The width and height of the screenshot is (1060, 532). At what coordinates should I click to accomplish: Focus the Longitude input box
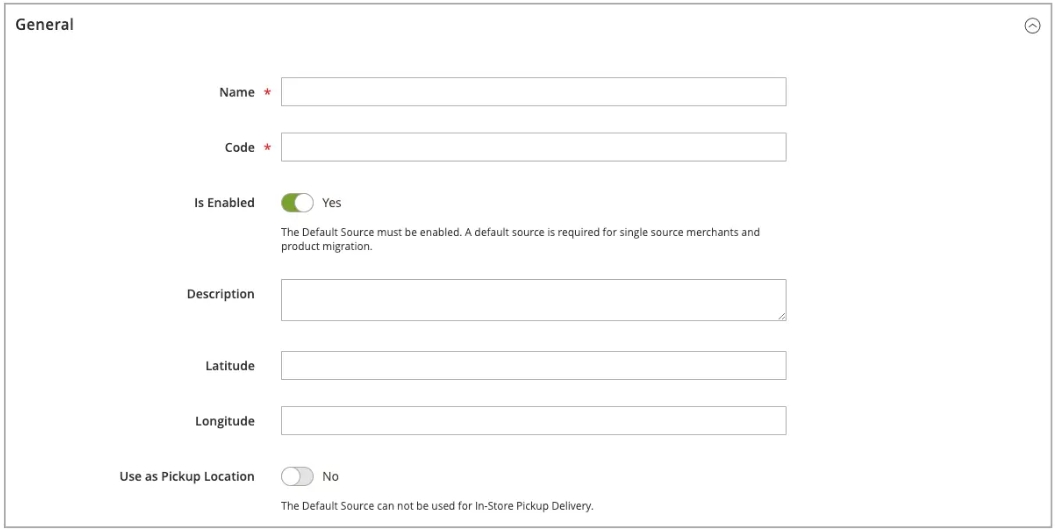[x=533, y=421]
